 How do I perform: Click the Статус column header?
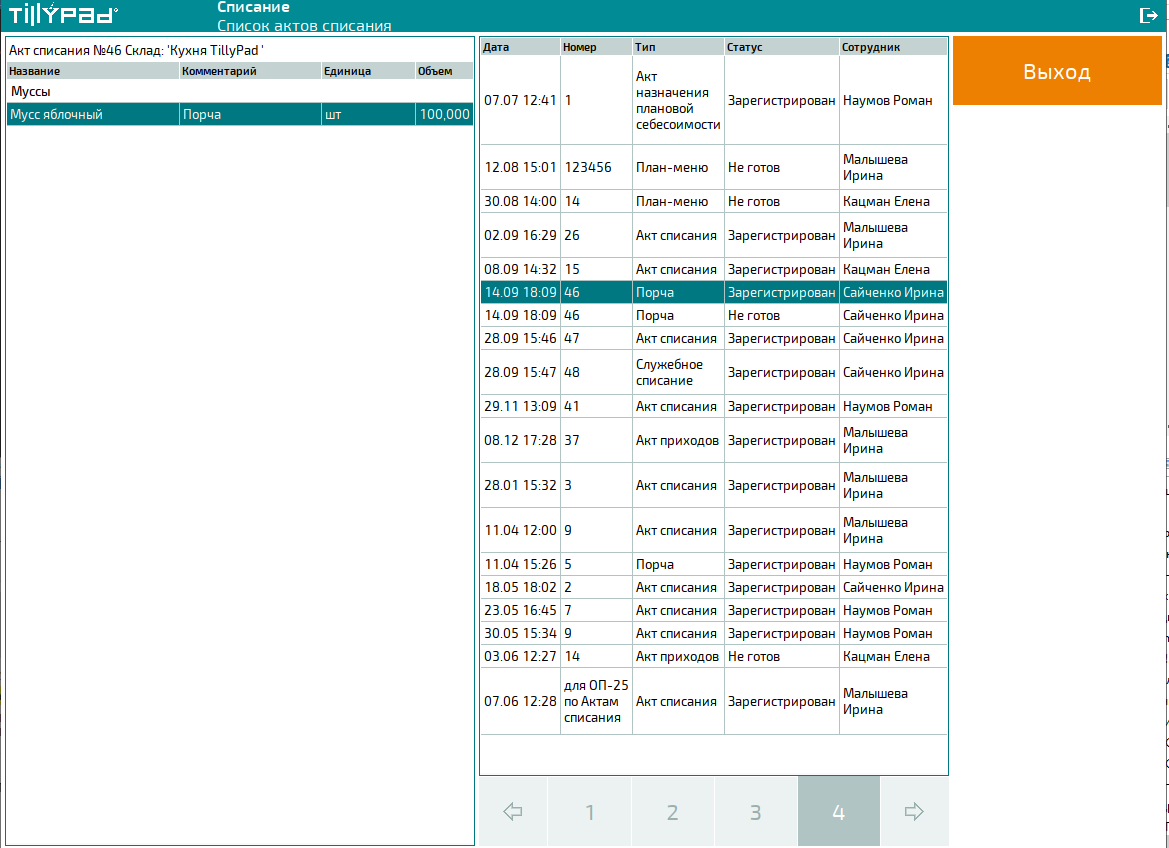point(781,47)
